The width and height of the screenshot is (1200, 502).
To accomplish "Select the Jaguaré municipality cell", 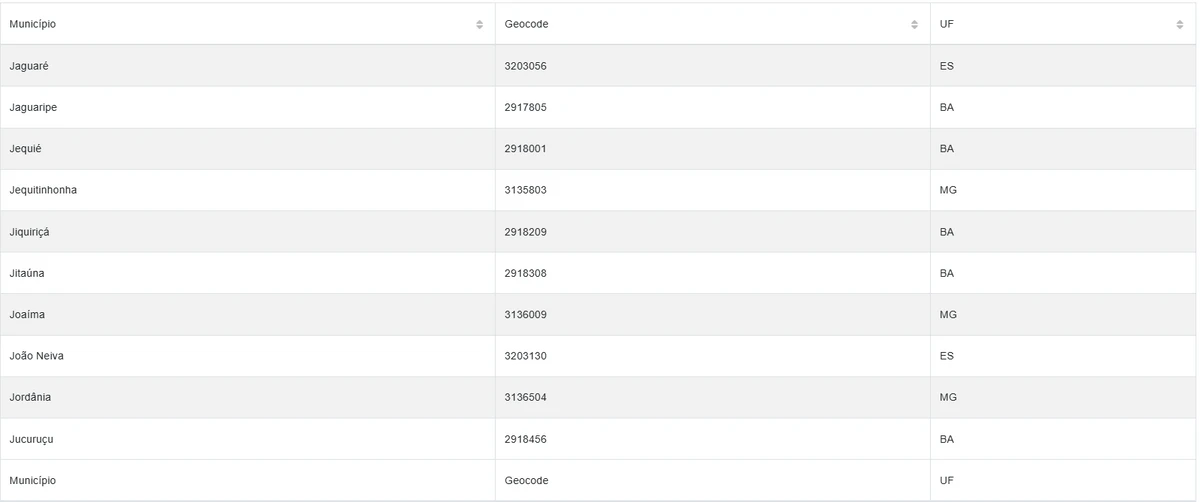I will [29, 66].
